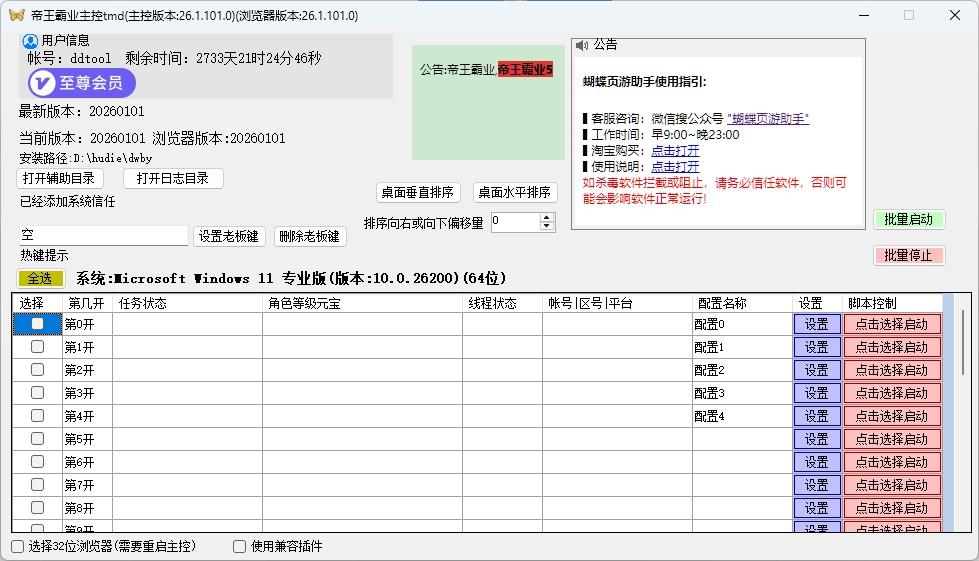Click the boss key hotkey input field
The image size is (979, 561).
pyautogui.click(x=103, y=236)
